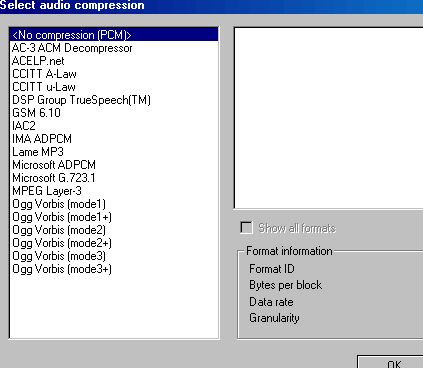Click inside the empty formats list box

coord(329,118)
